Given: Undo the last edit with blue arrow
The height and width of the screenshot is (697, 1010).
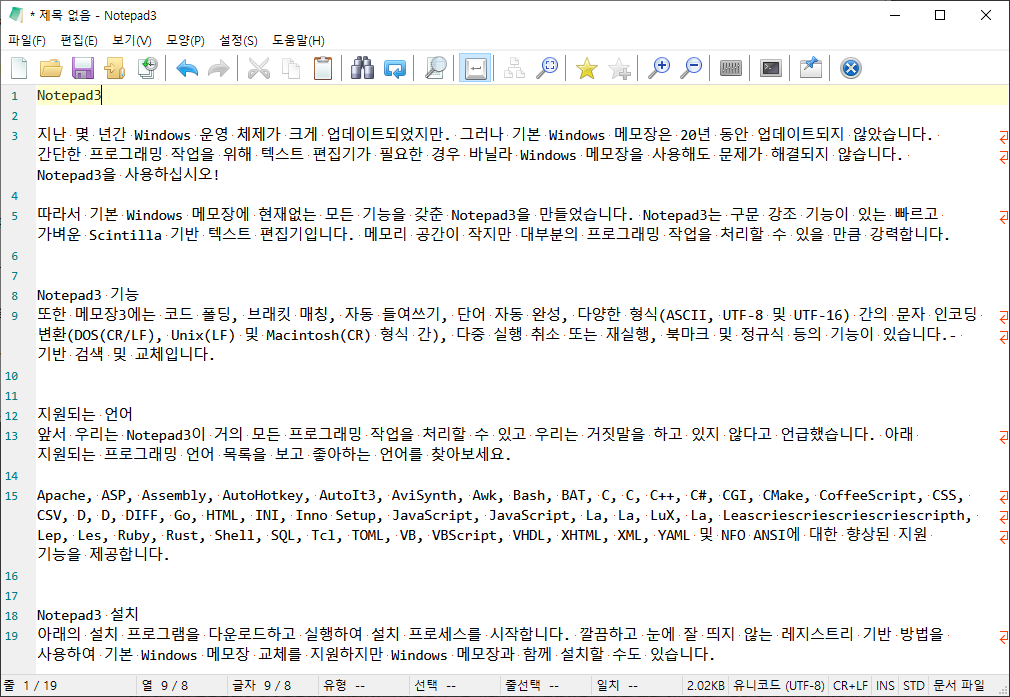Looking at the screenshot, I should point(187,68).
